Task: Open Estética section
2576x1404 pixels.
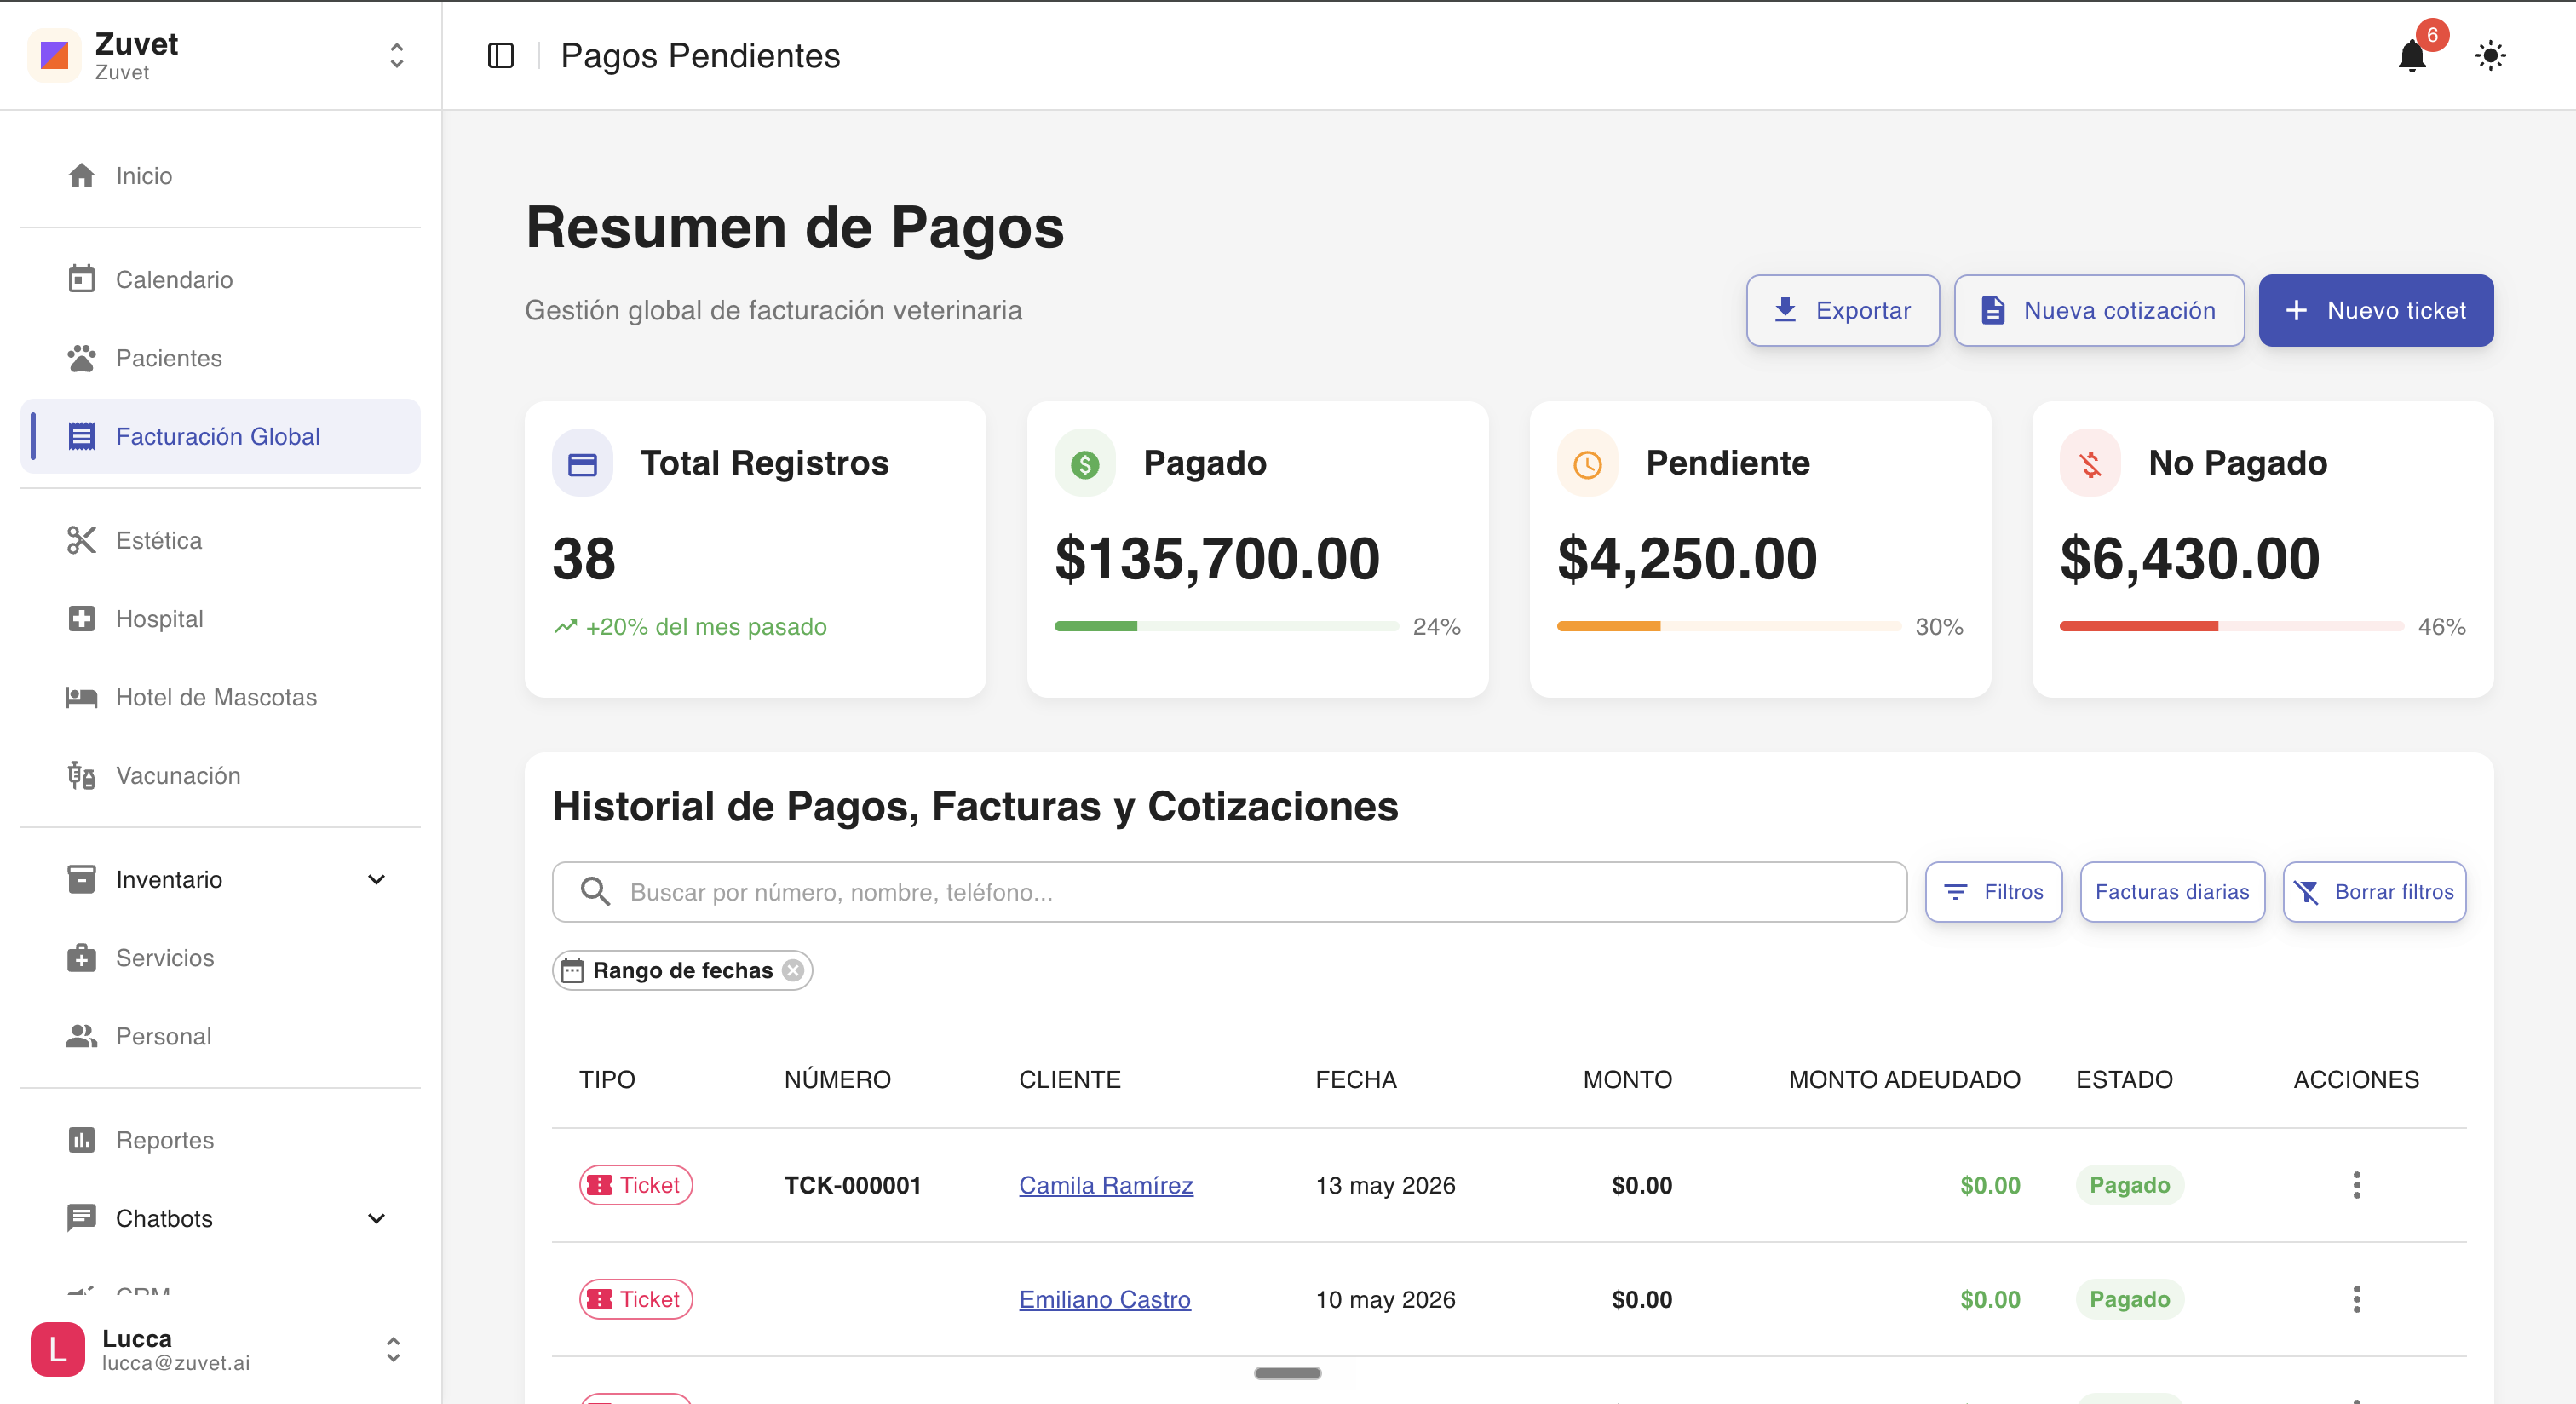Action: (220, 540)
